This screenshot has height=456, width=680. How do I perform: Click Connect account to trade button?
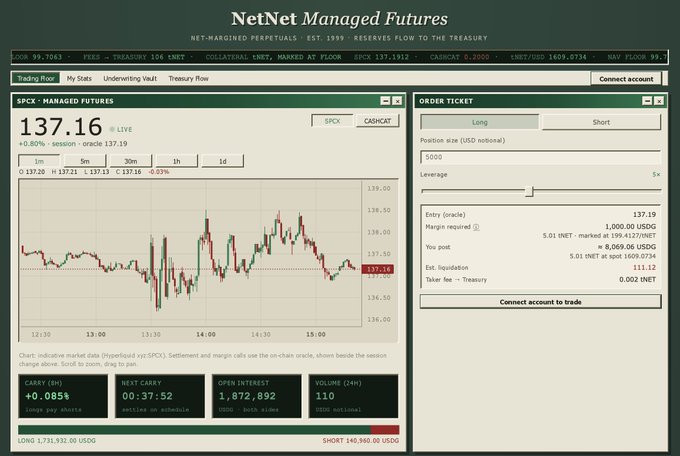tap(540, 302)
